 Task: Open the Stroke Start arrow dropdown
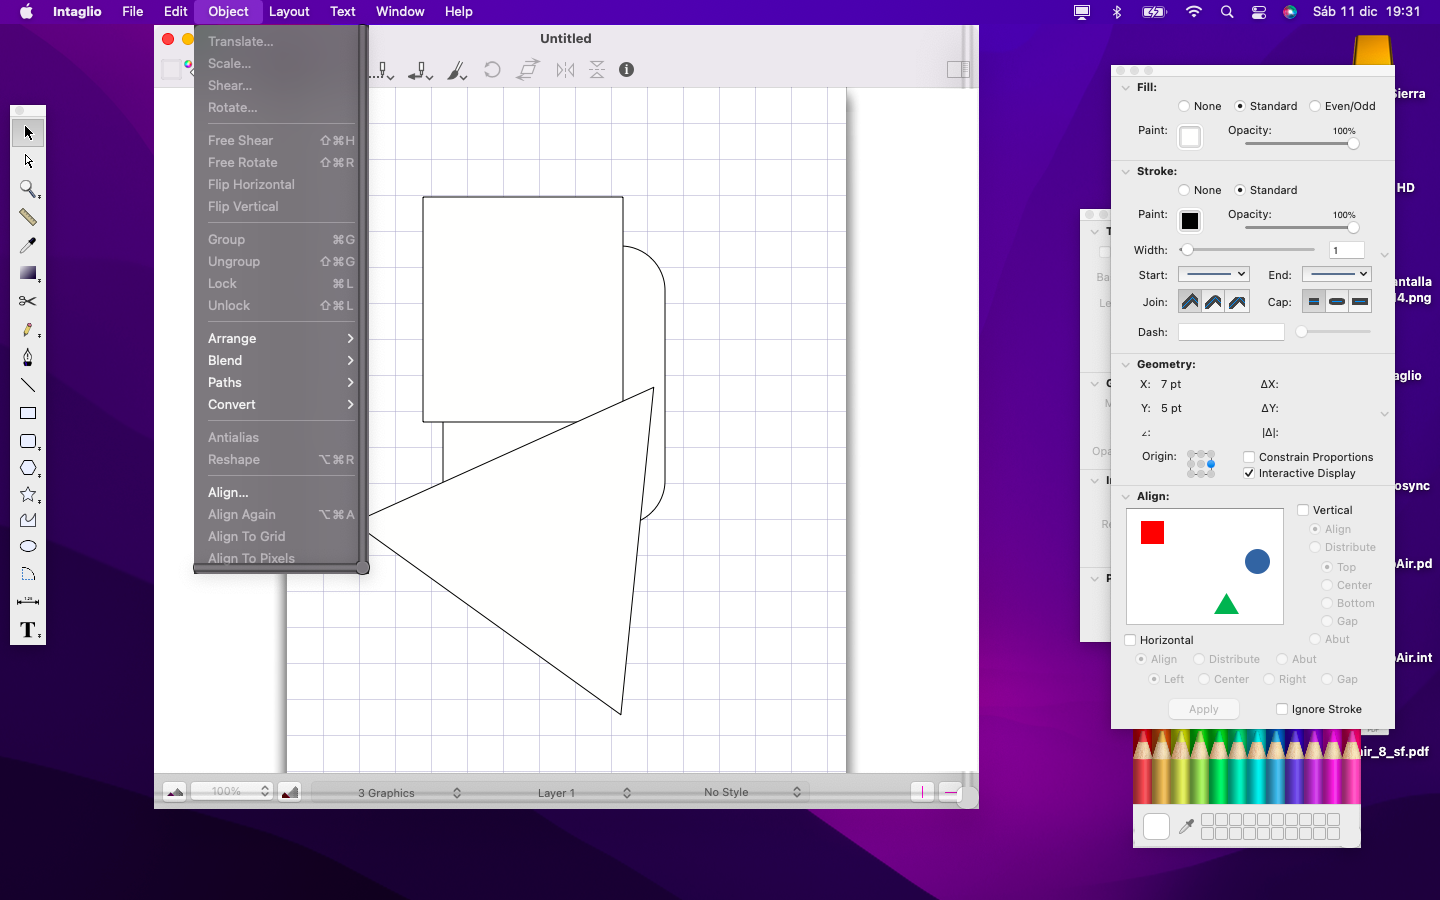pyautogui.click(x=1214, y=275)
